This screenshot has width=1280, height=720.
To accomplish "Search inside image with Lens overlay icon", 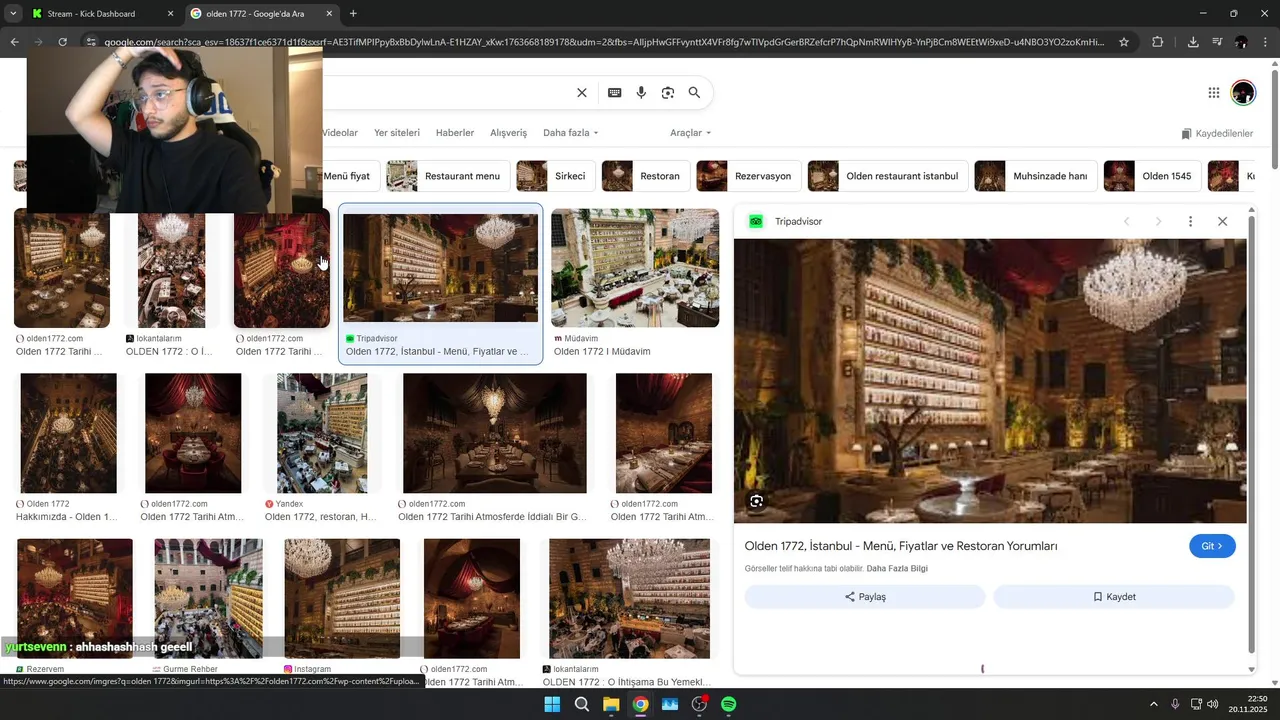I will tap(757, 501).
